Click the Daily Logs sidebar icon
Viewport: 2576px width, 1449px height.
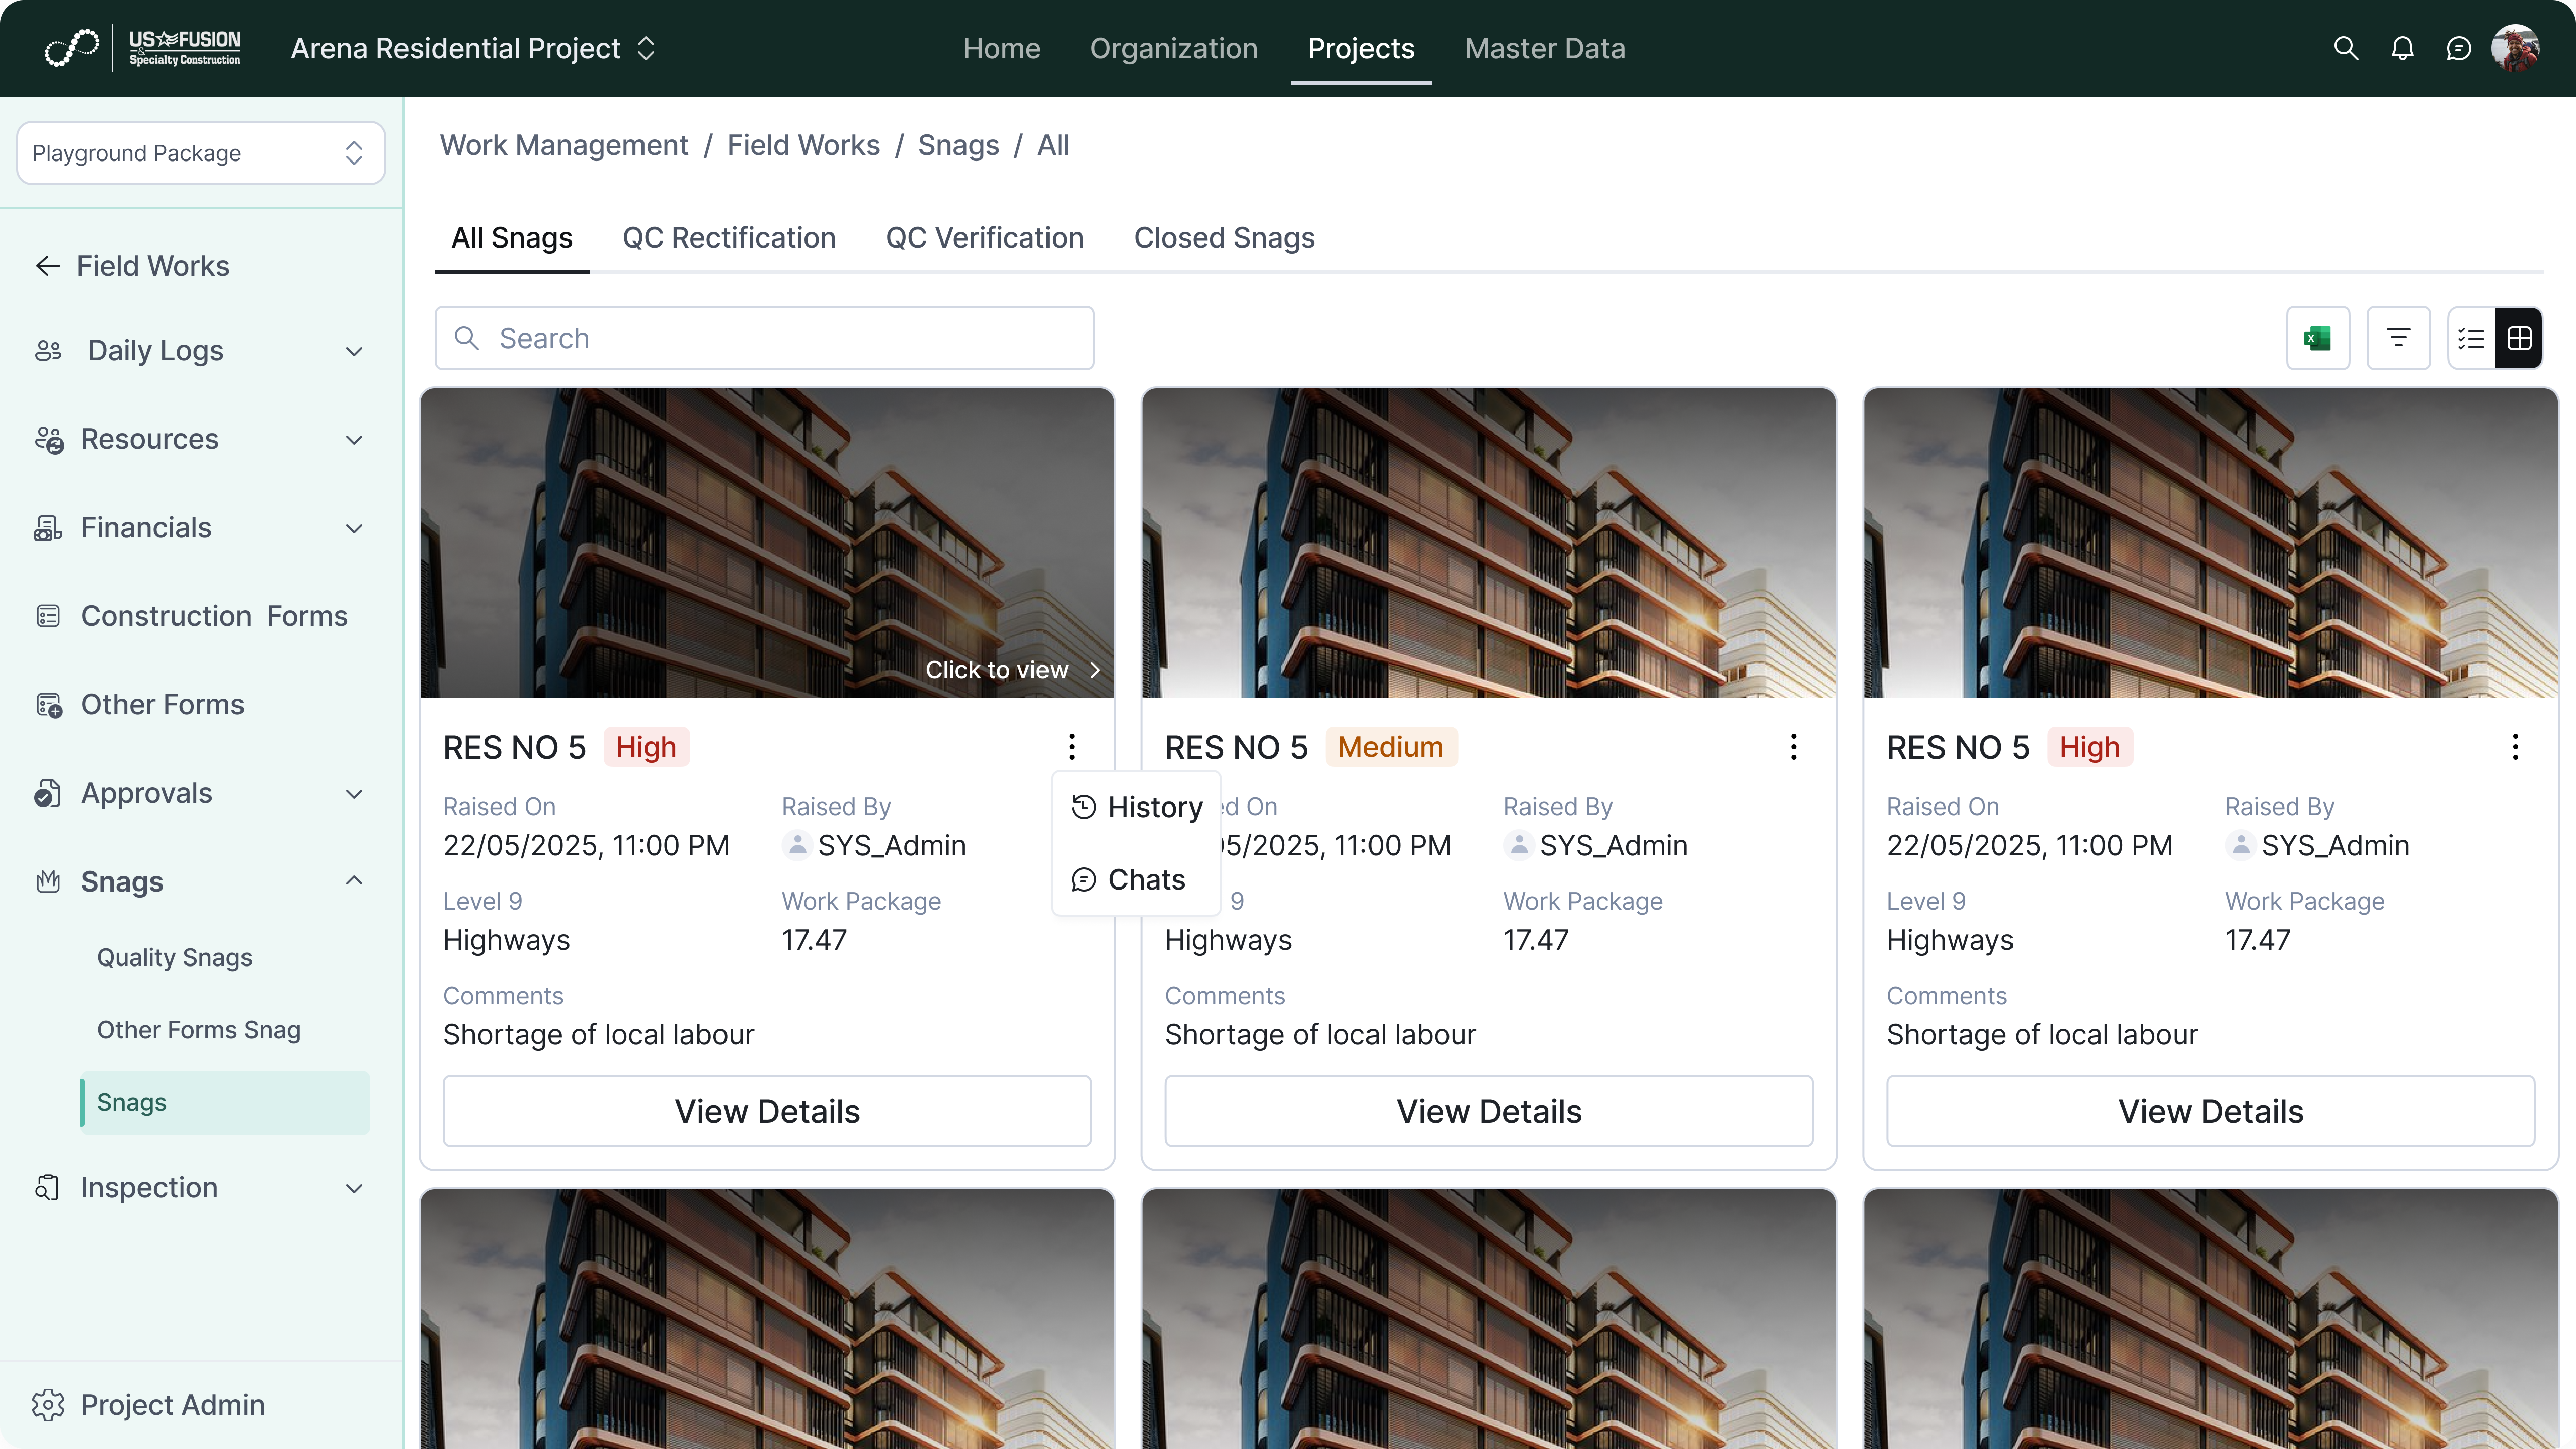tap(48, 351)
